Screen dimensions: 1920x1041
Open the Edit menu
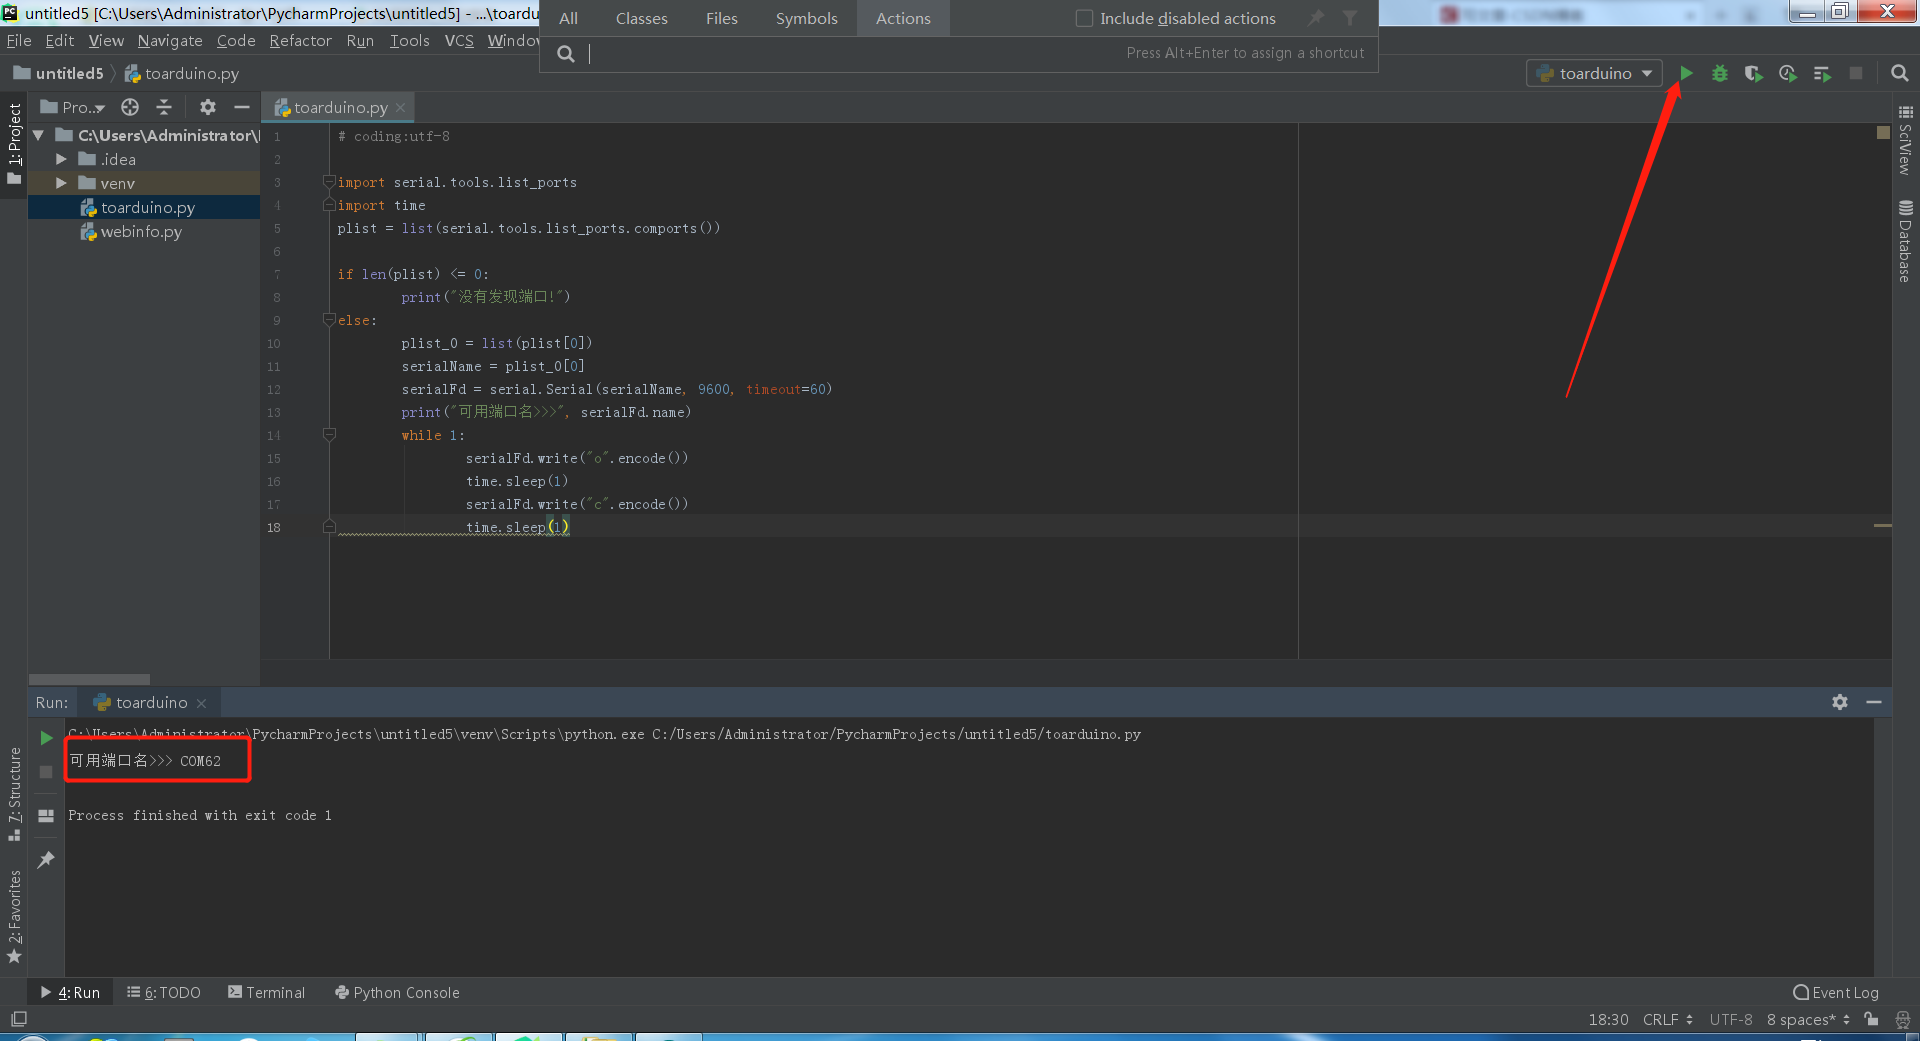pyautogui.click(x=60, y=40)
